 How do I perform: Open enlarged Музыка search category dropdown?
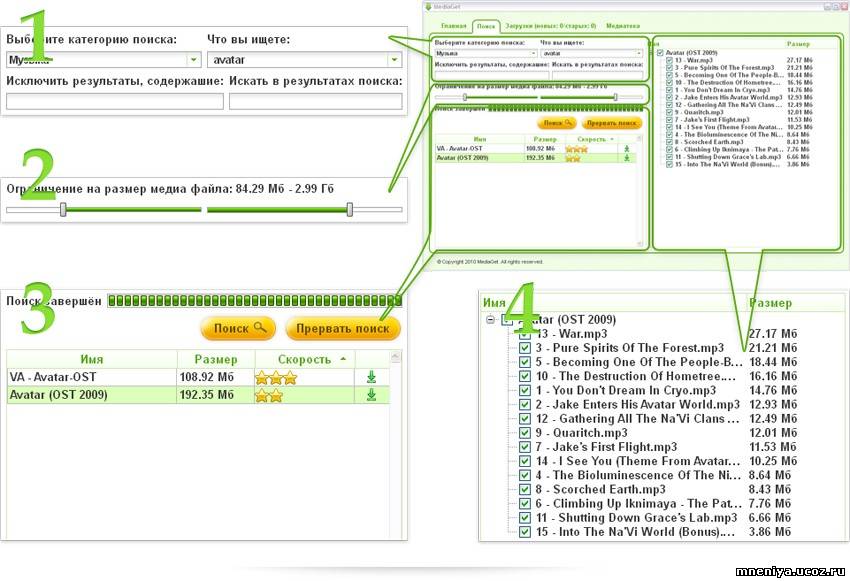[x=194, y=60]
